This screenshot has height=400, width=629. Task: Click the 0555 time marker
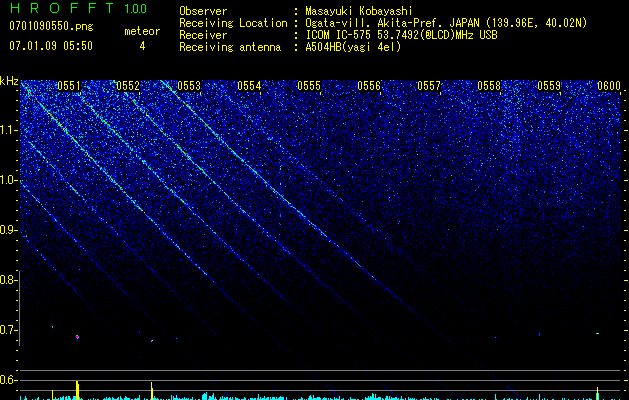pyautogui.click(x=309, y=86)
